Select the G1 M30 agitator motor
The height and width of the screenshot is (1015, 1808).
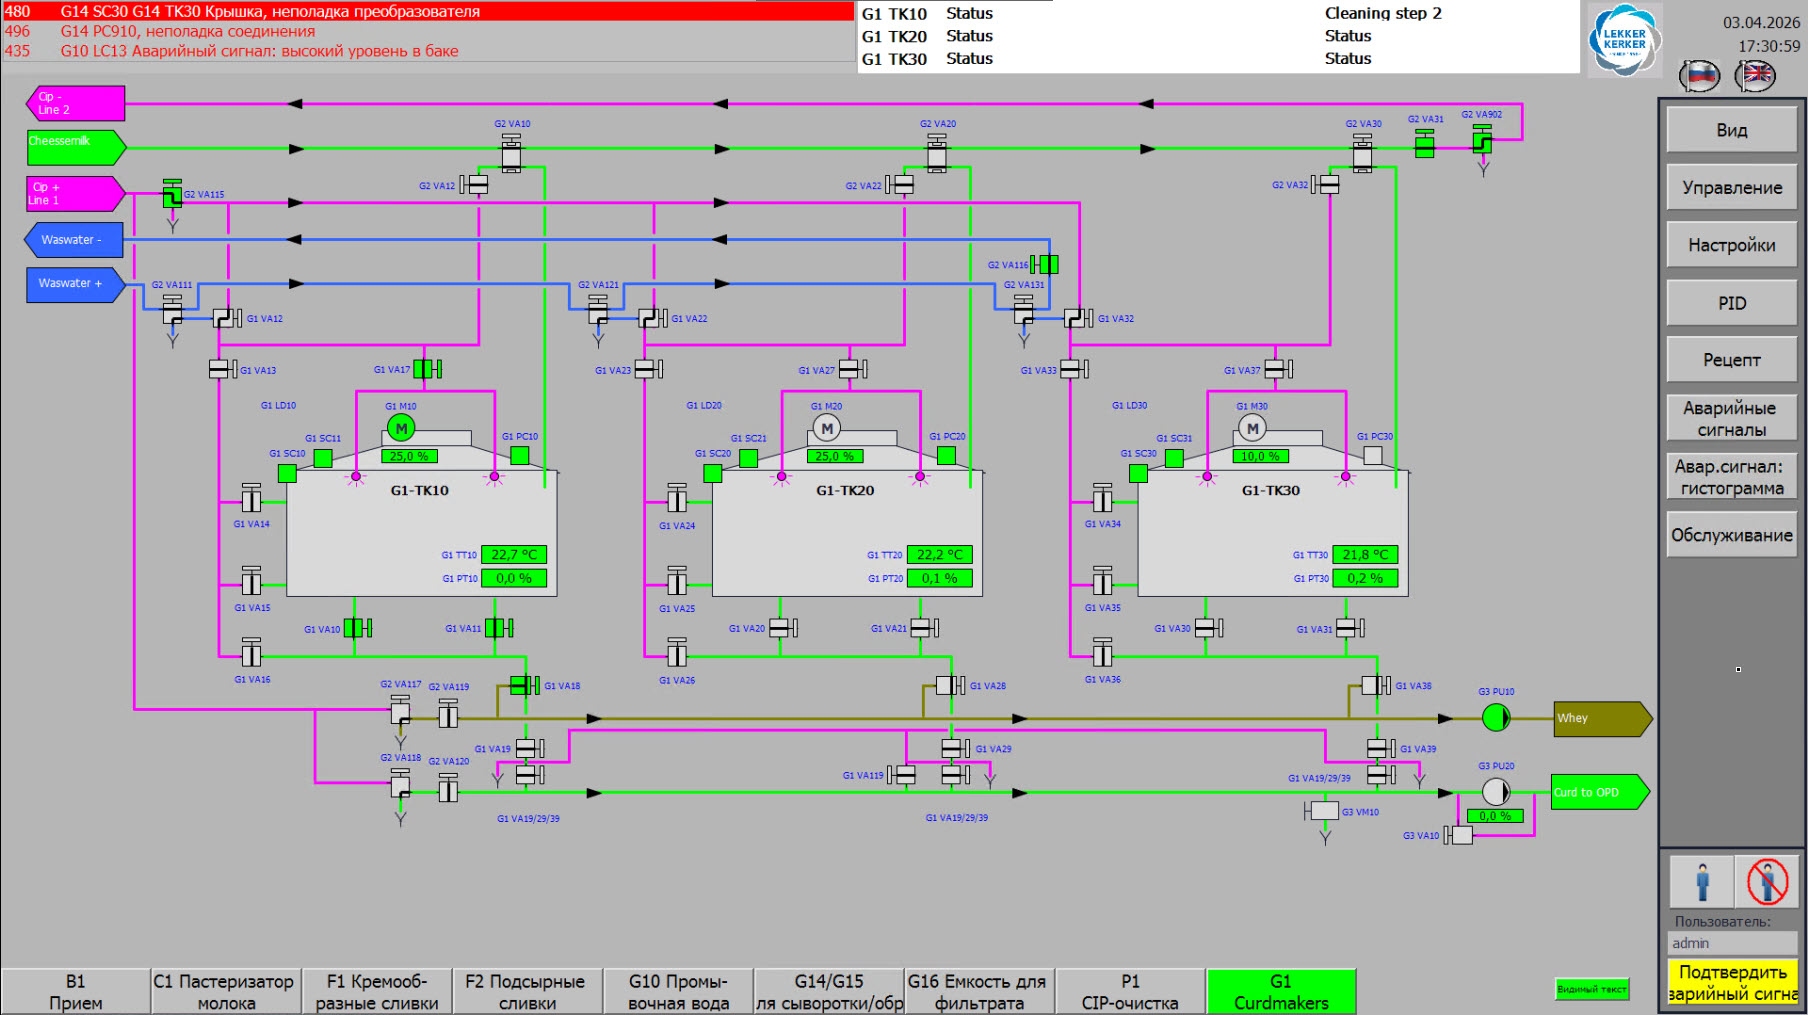1253,429
